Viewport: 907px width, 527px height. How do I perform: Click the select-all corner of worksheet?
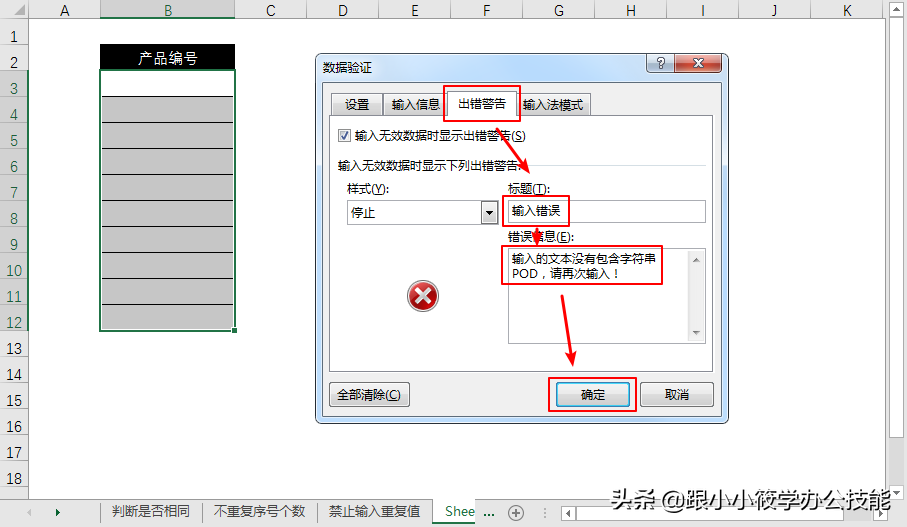point(14,10)
